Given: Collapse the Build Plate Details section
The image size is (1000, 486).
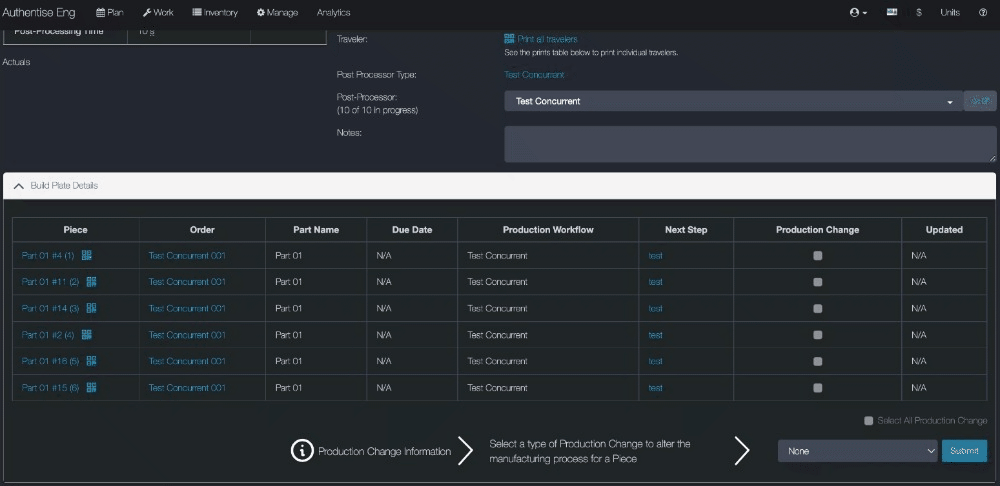Looking at the screenshot, I should coord(20,186).
